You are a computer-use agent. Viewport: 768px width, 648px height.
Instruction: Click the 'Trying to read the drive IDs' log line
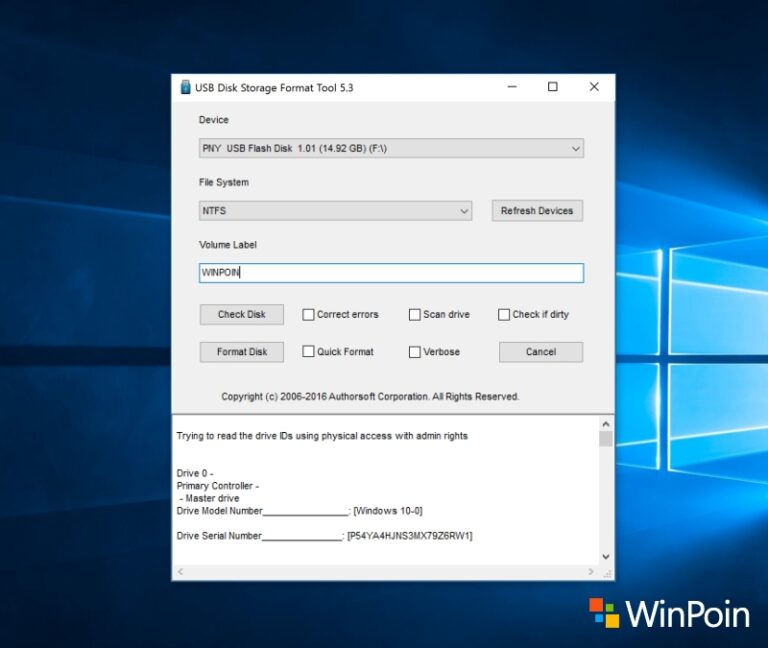[x=322, y=436]
